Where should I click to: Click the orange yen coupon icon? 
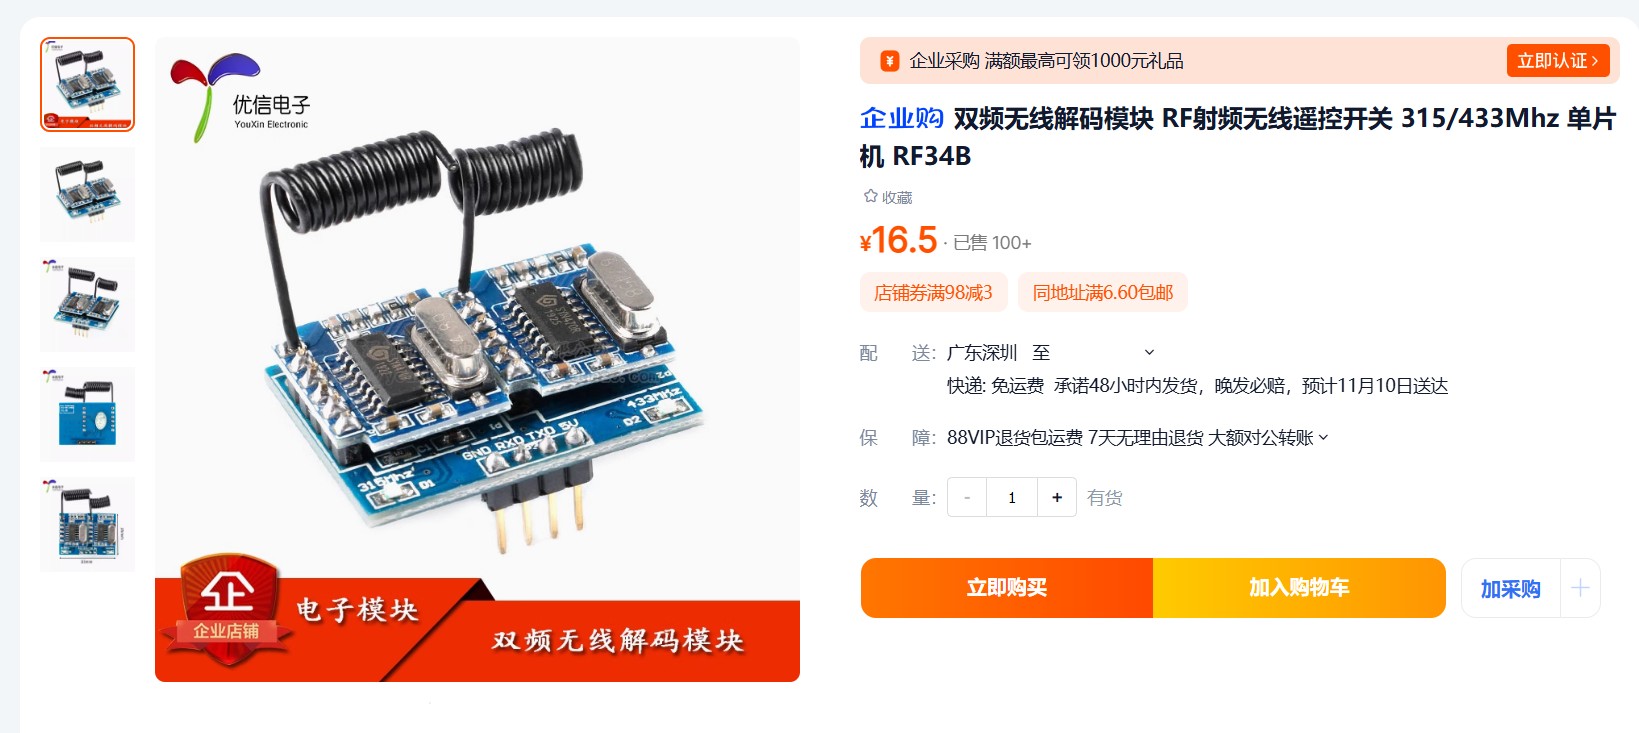[x=889, y=61]
